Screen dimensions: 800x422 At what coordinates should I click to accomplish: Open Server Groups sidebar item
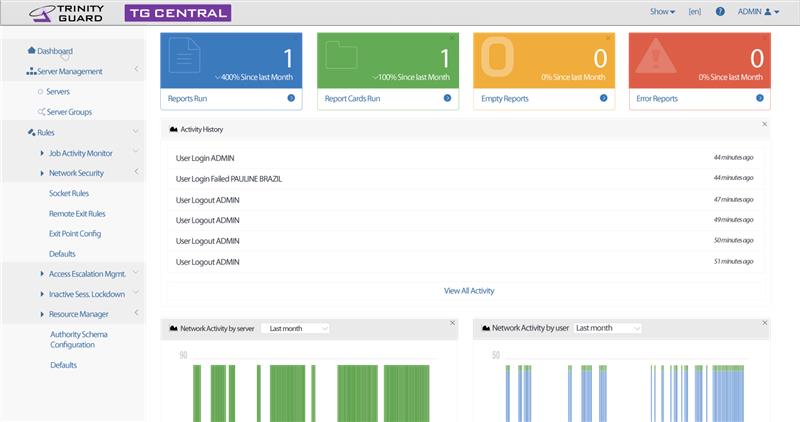tap(69, 112)
